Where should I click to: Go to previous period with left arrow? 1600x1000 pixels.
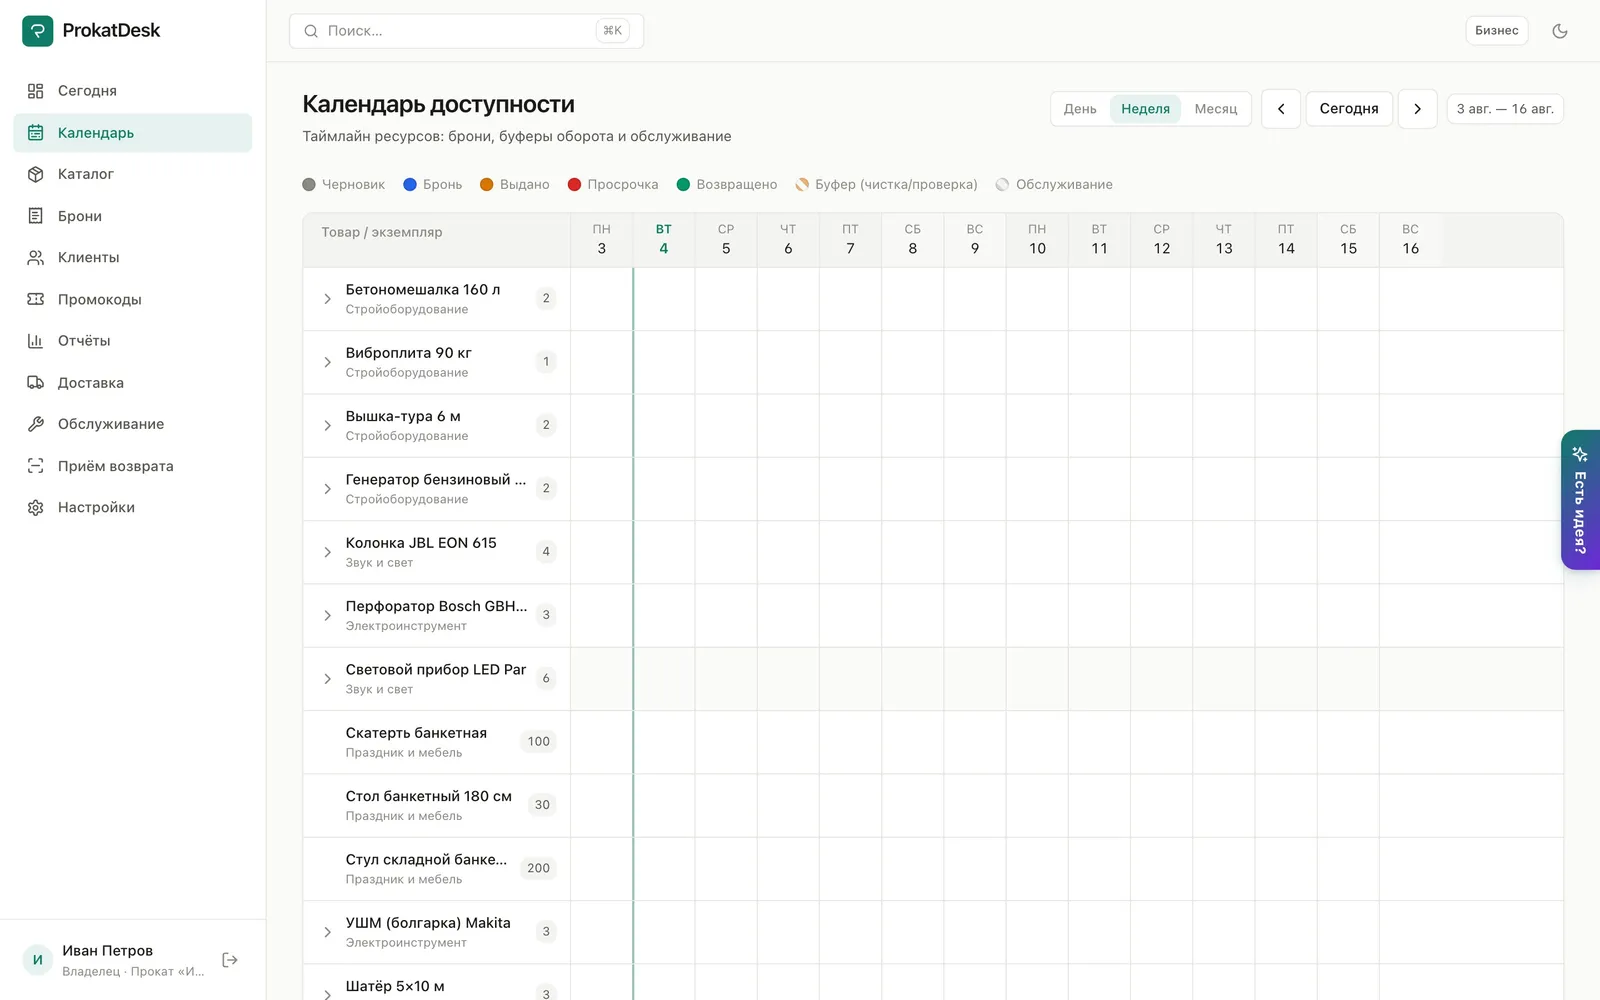pyautogui.click(x=1281, y=109)
